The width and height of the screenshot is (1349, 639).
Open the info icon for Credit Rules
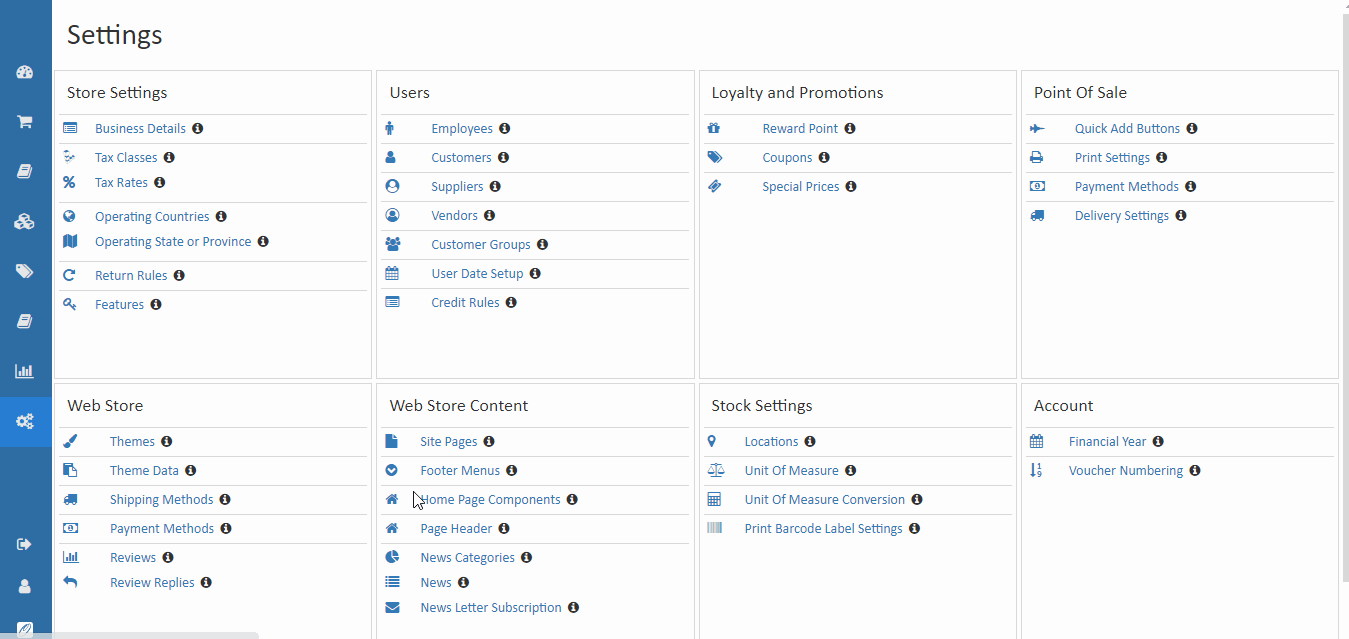tap(511, 303)
